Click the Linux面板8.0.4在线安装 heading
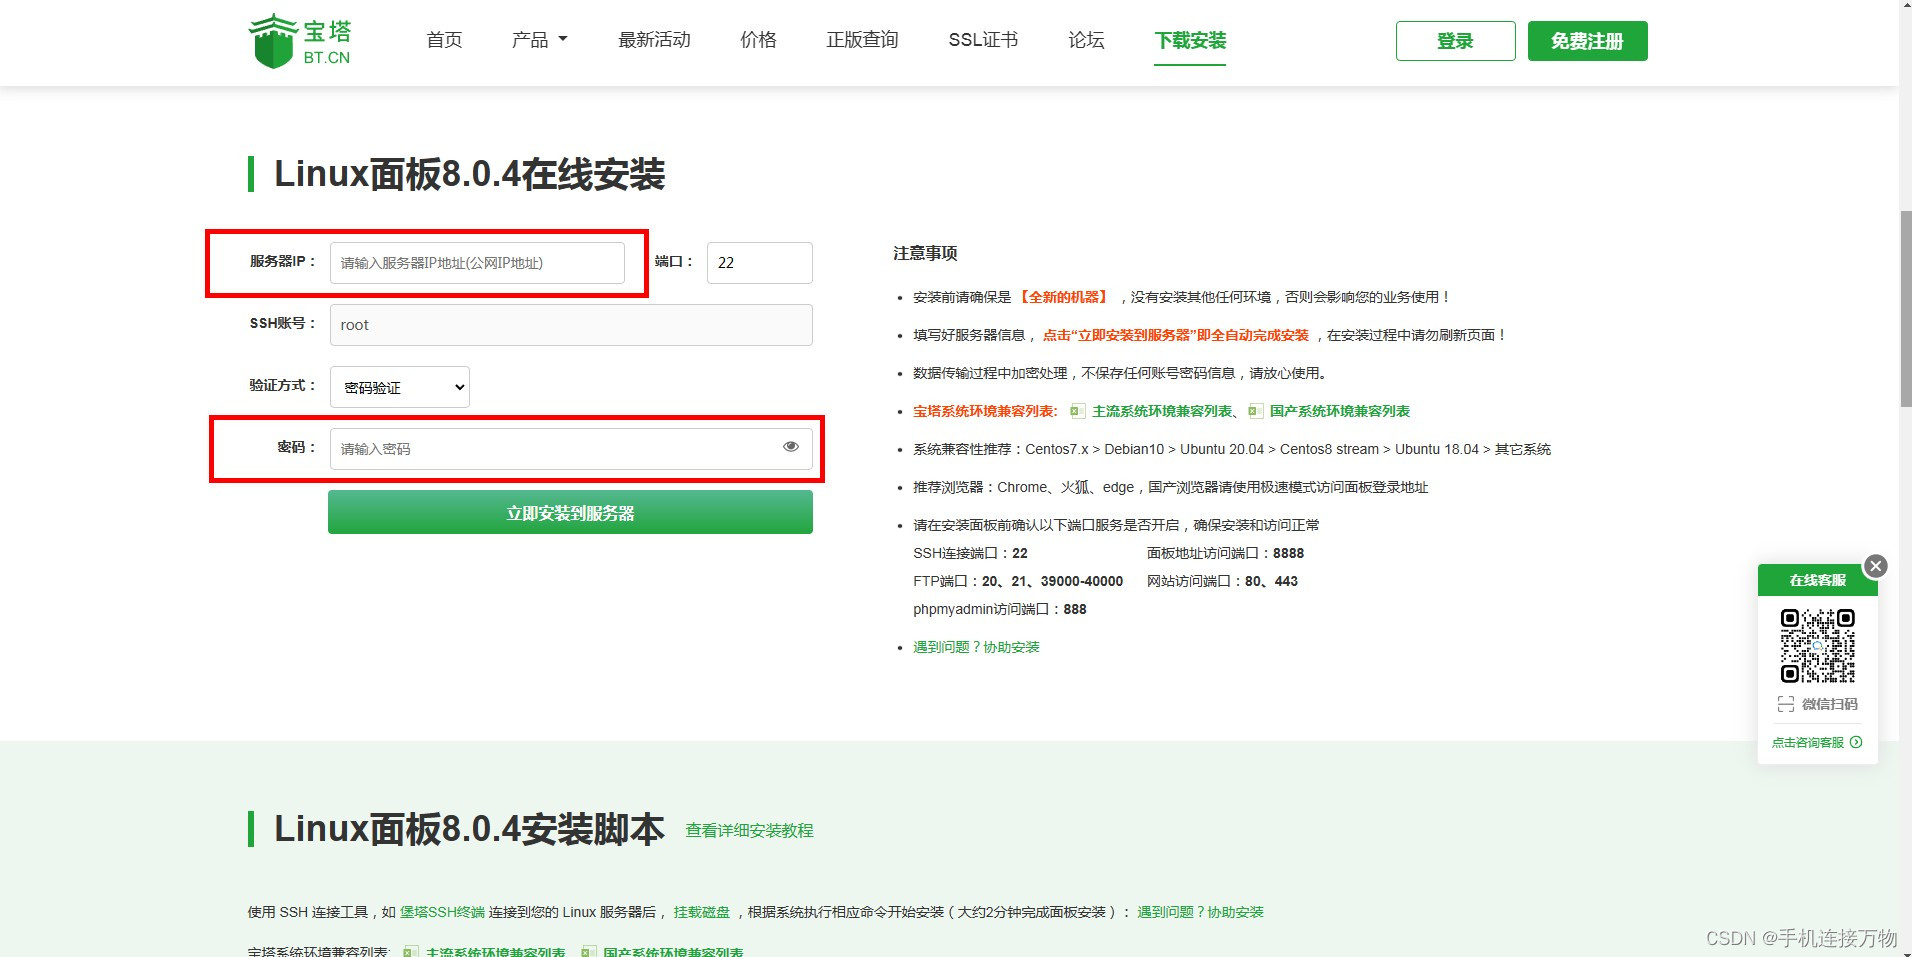 pos(470,174)
